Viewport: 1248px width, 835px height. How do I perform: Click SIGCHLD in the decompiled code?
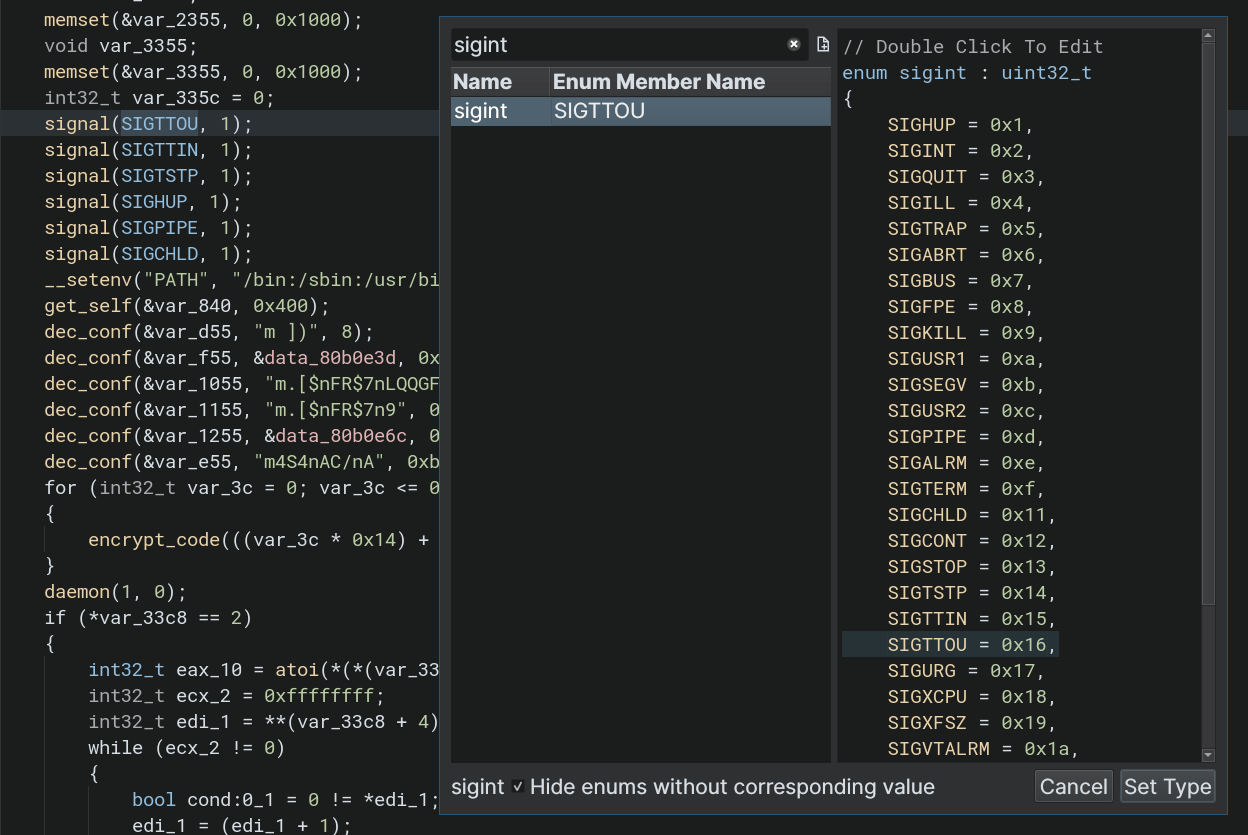coord(159,254)
